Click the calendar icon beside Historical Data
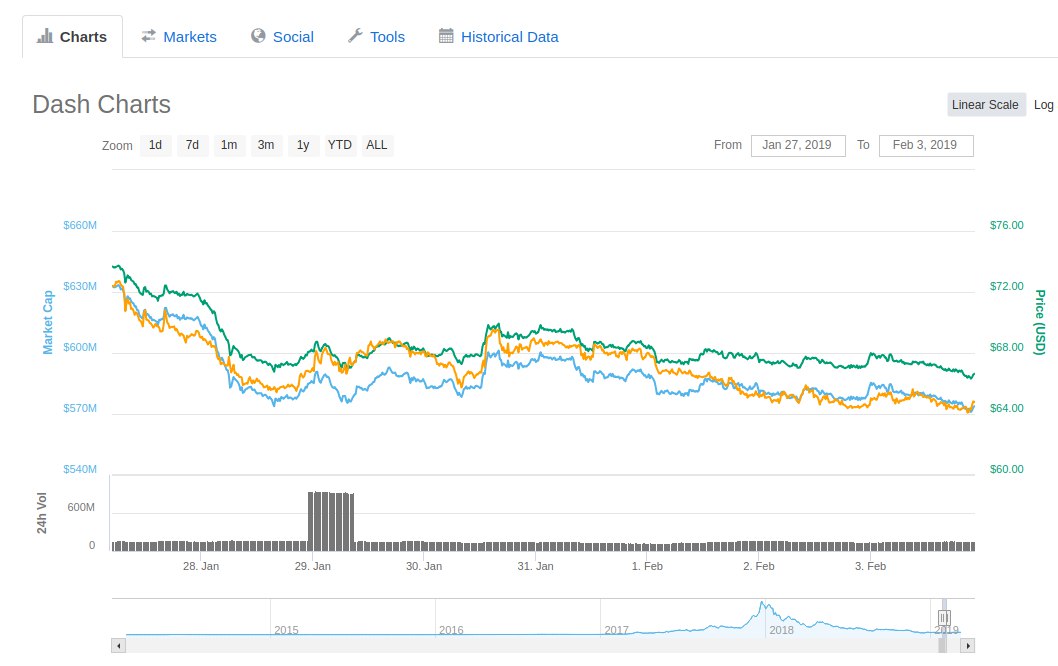The width and height of the screenshot is (1058, 666). point(446,36)
